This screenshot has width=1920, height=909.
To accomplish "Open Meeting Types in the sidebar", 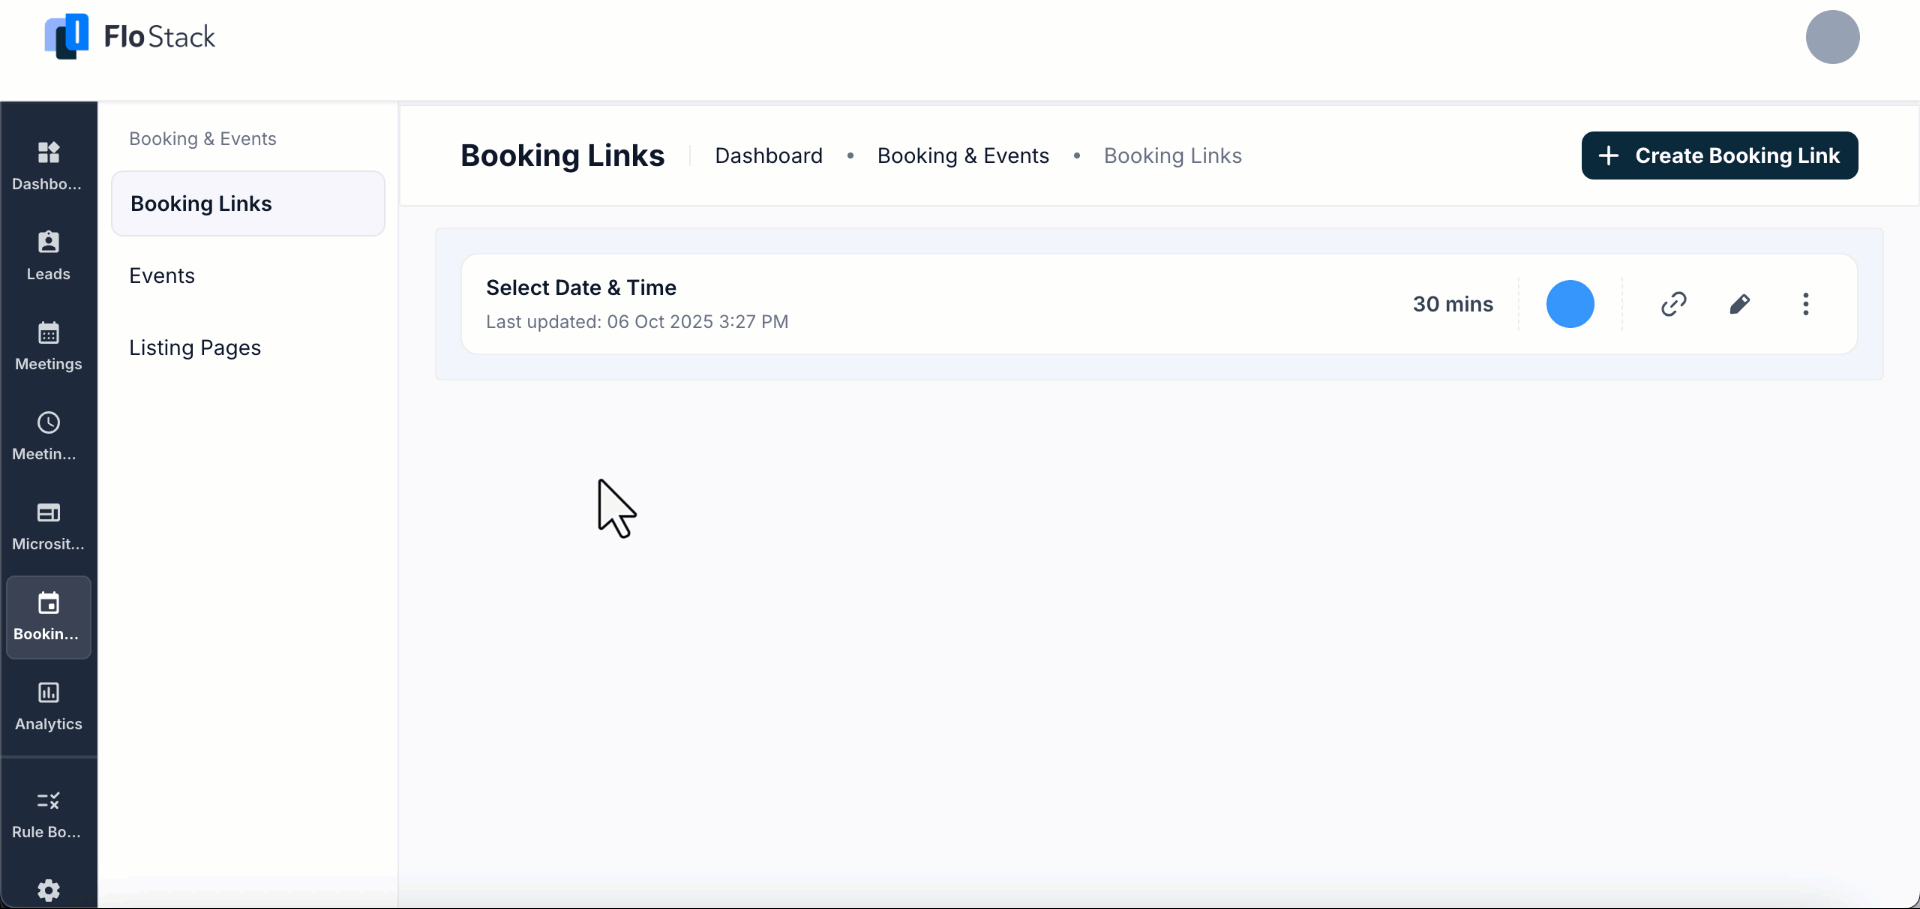I will click(48, 435).
